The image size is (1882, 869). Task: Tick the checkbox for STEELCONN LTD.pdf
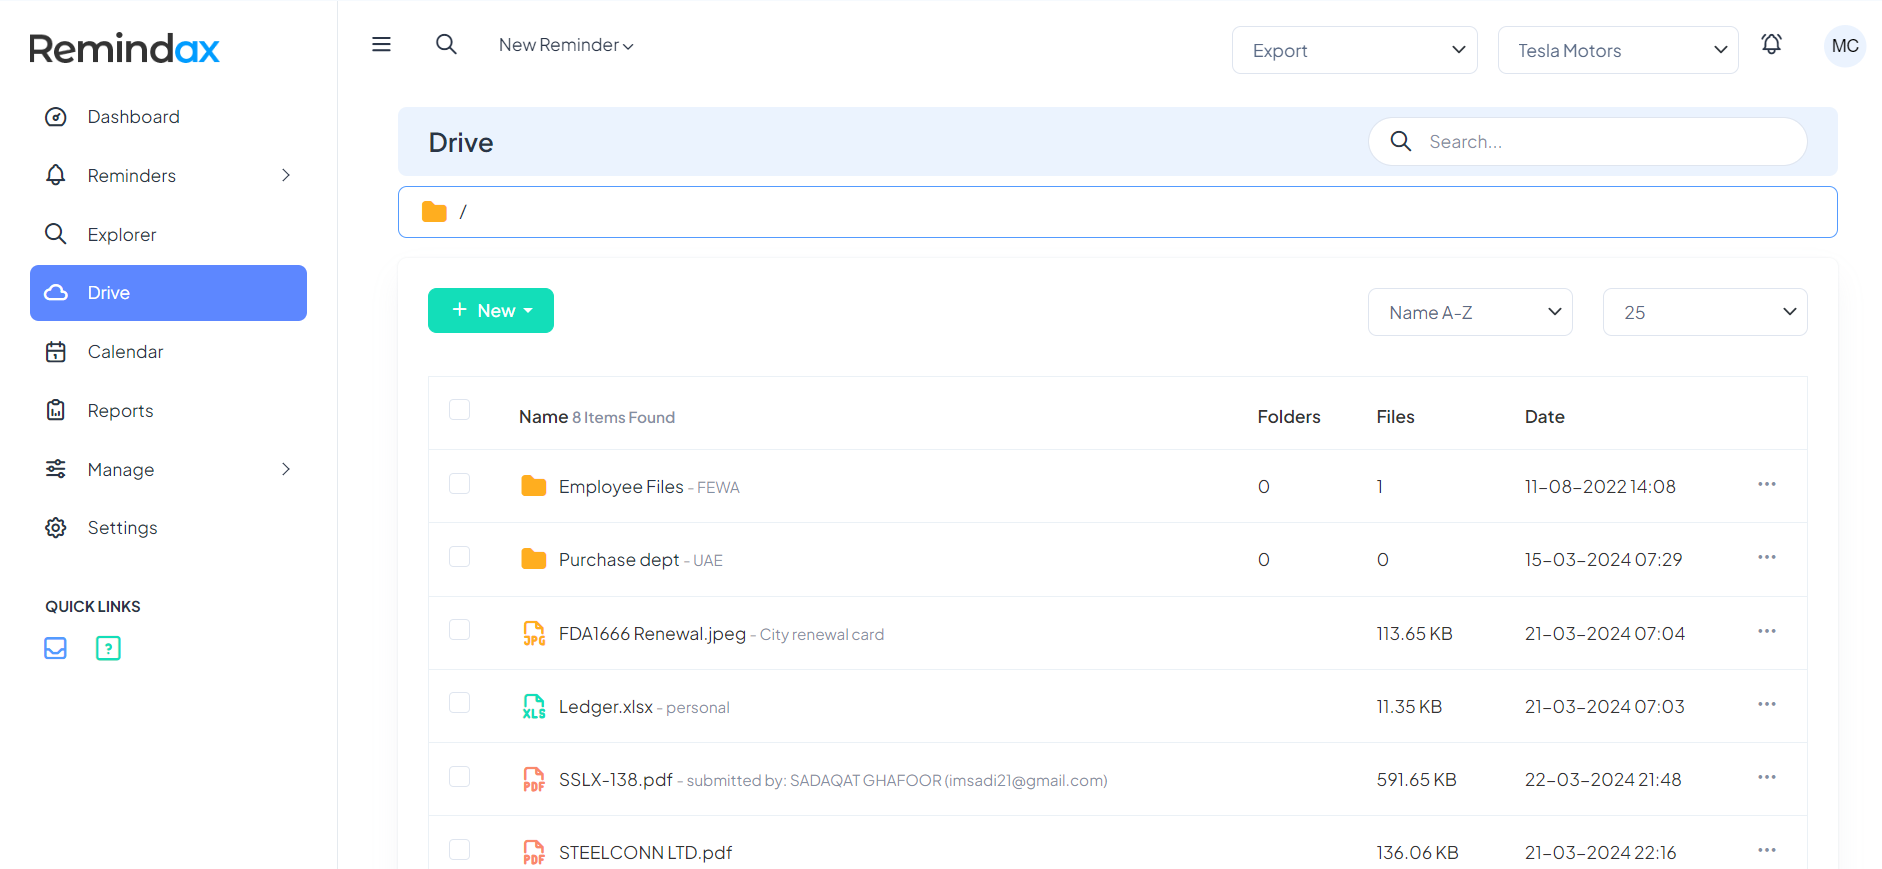pyautogui.click(x=460, y=850)
